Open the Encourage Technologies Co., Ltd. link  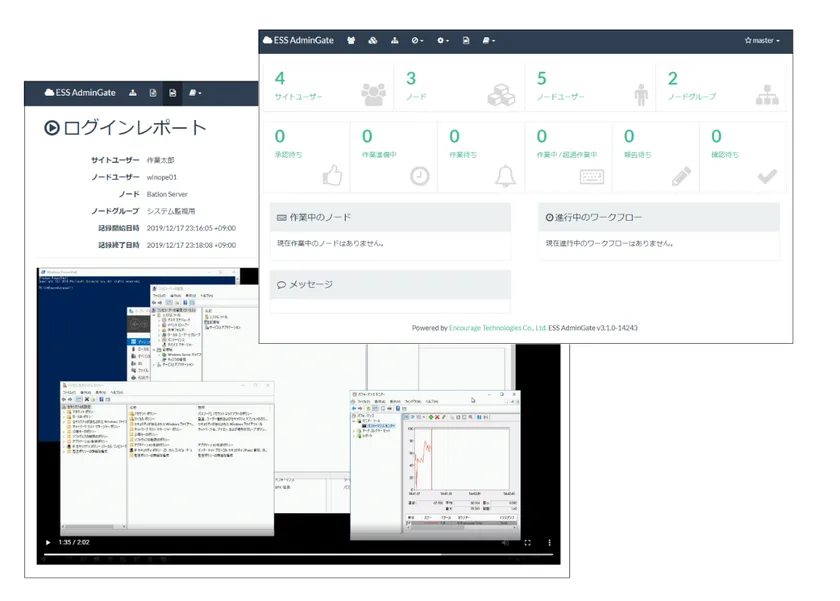coord(497,328)
